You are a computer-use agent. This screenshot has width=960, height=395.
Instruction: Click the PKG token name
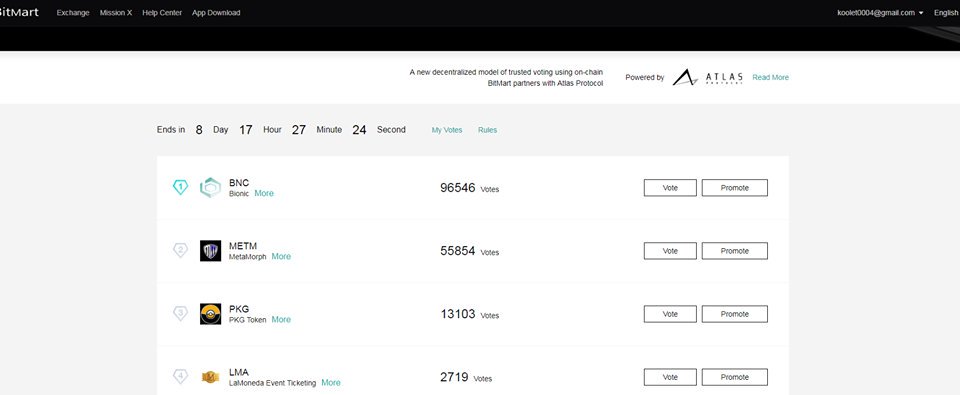(x=239, y=309)
